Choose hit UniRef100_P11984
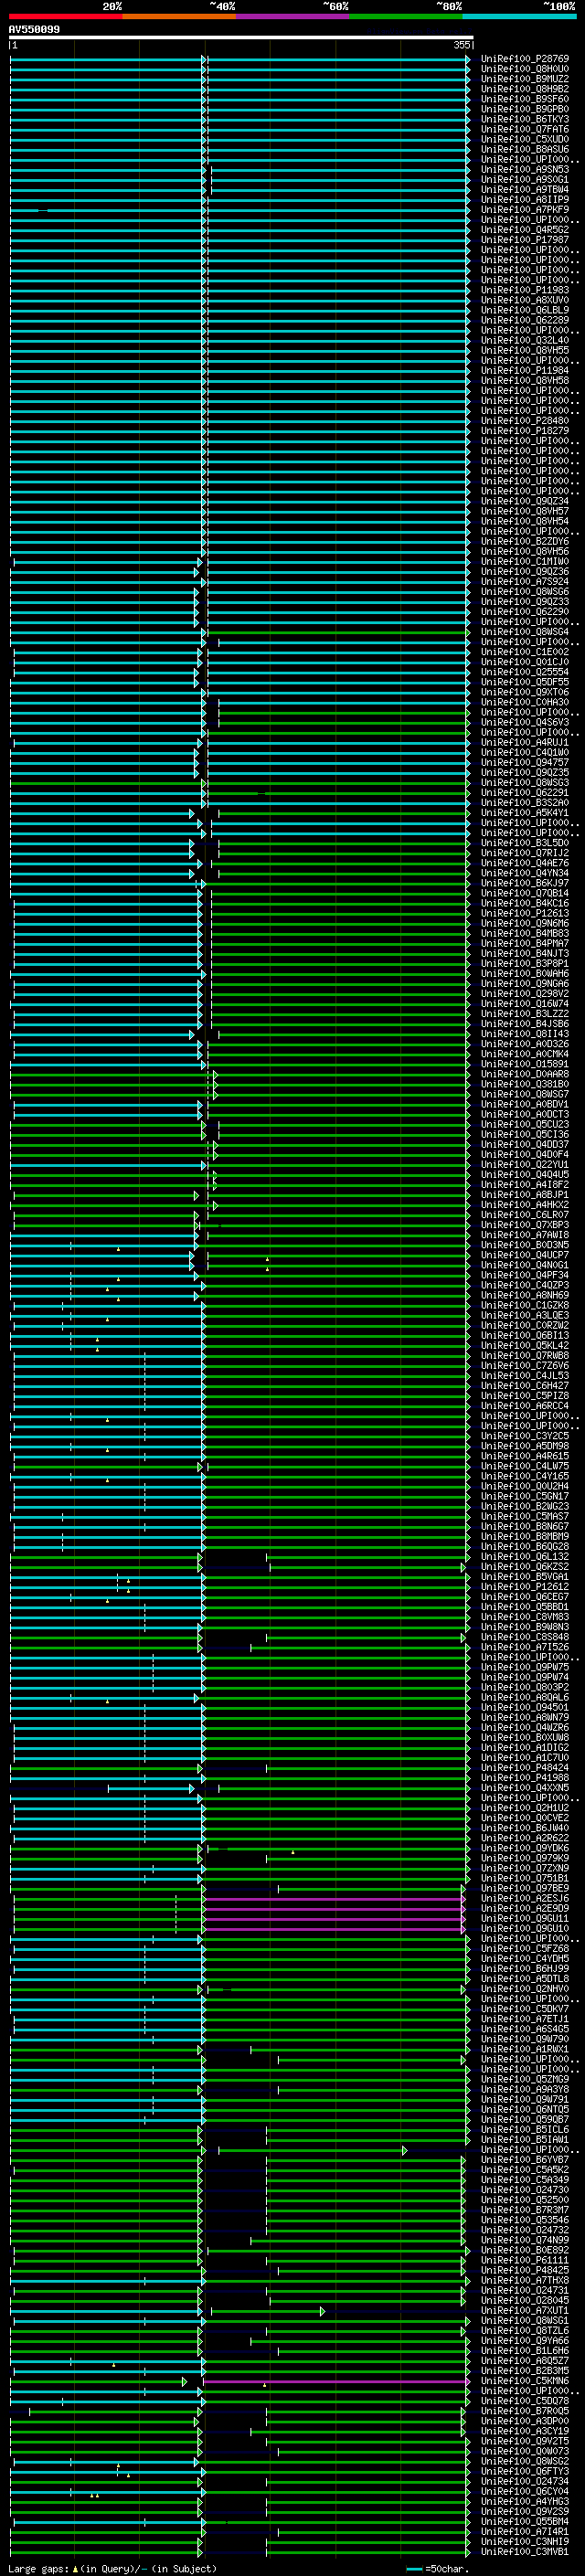 point(525,370)
